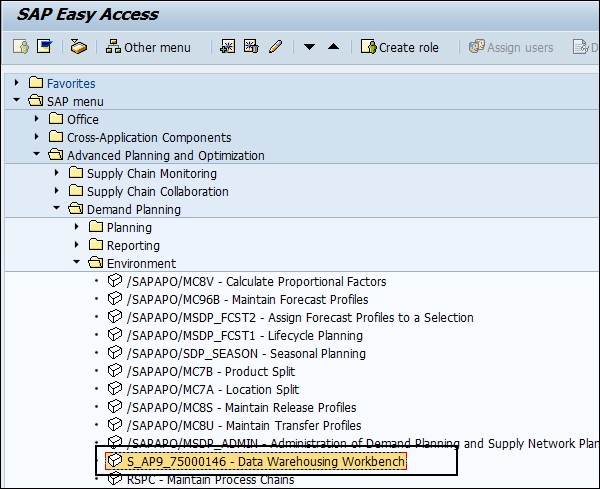600x489 pixels.
Task: Select Data Warehousing Workbench transaction
Action: [266, 461]
